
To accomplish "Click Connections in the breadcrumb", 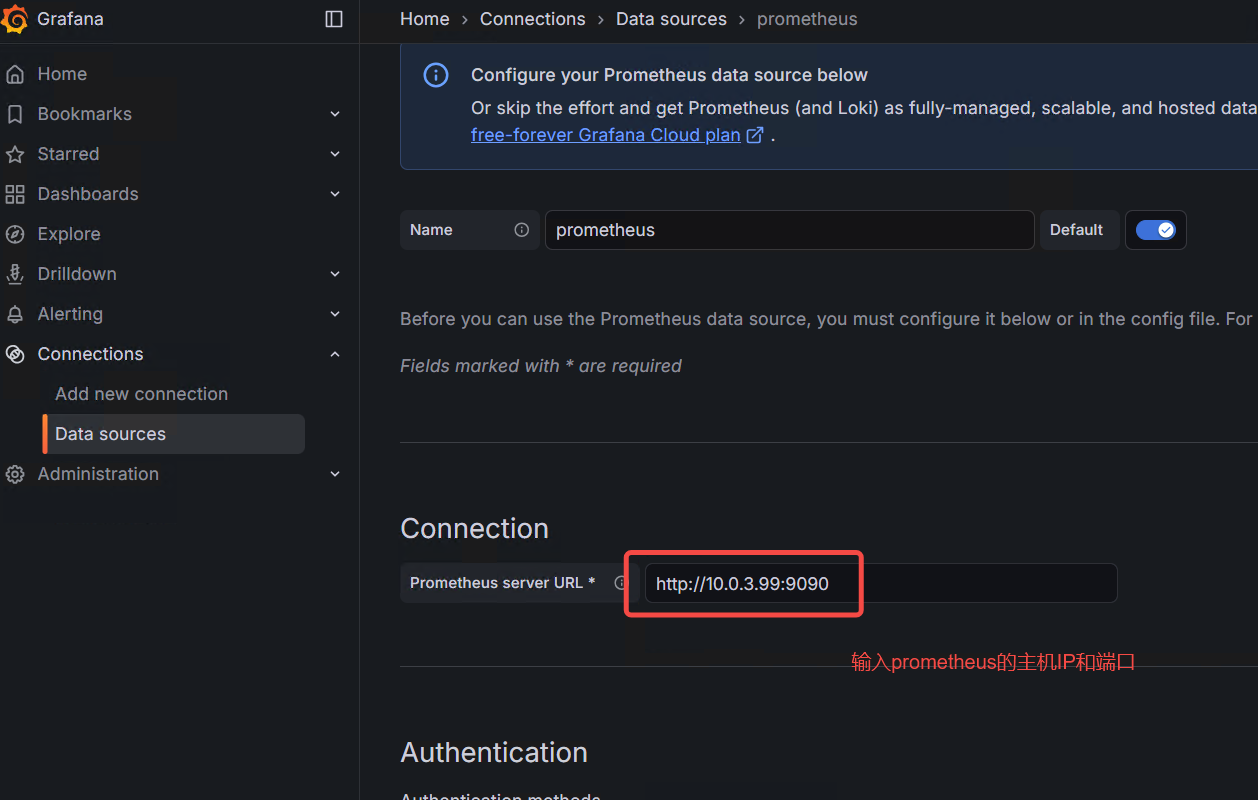I will (533, 19).
